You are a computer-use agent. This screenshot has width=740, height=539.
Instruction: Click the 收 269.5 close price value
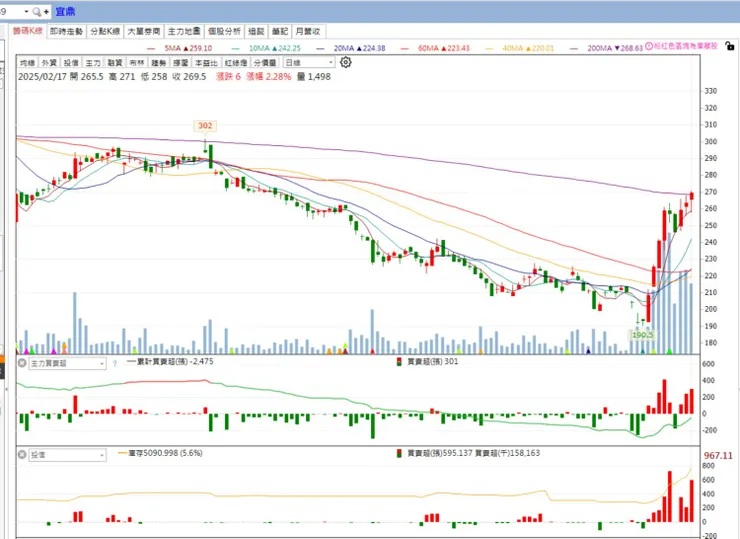click(x=189, y=76)
